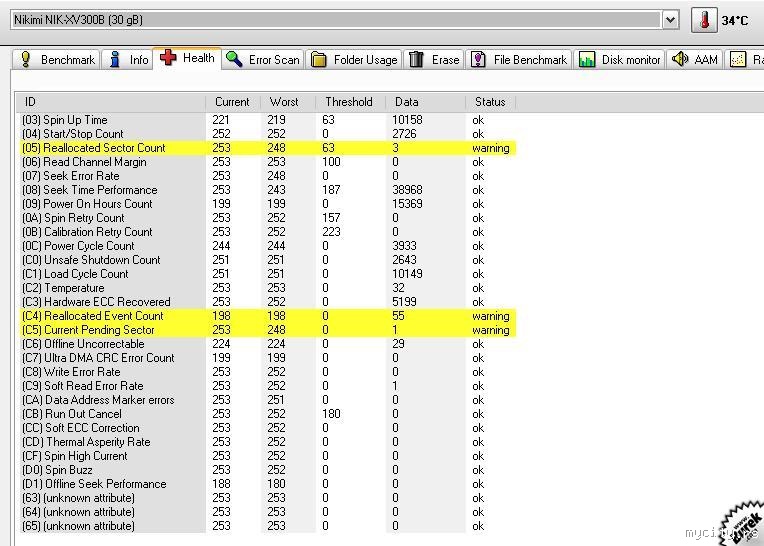Sort by the Data column header

pyautogui.click(x=425, y=102)
